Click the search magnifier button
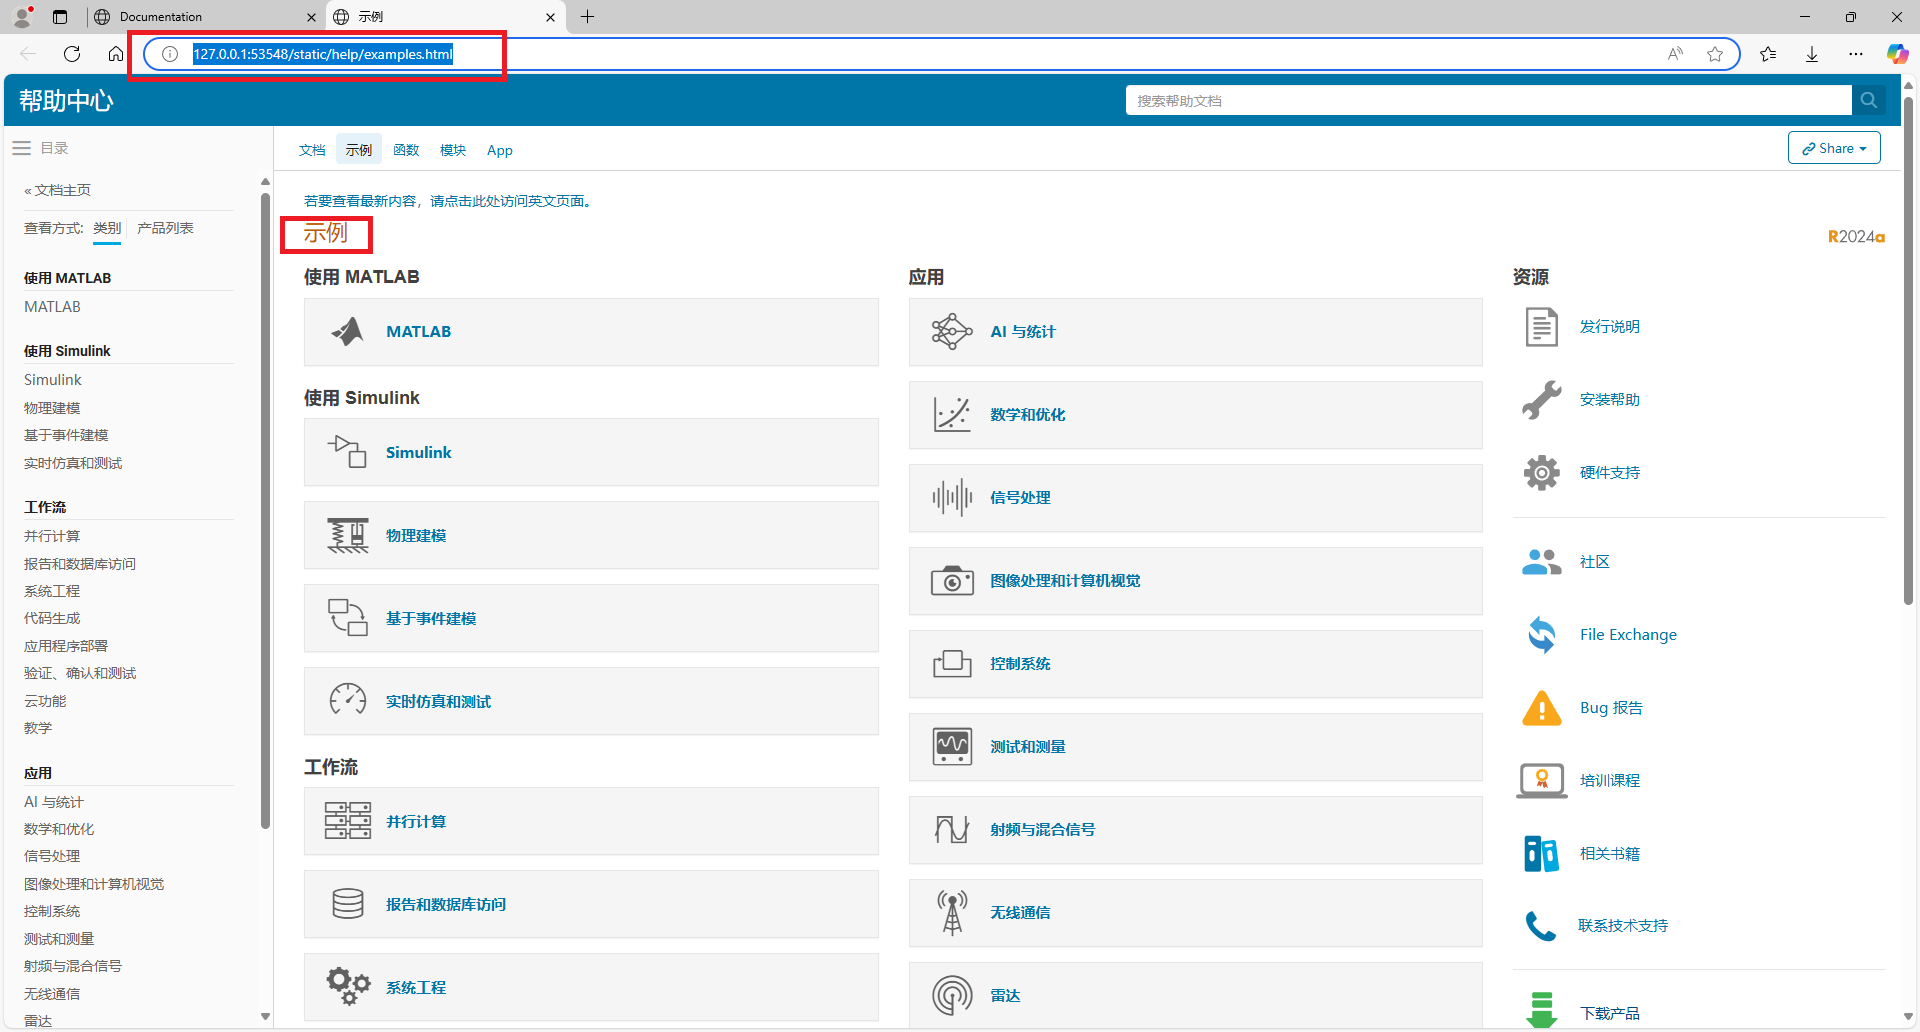 [1868, 100]
